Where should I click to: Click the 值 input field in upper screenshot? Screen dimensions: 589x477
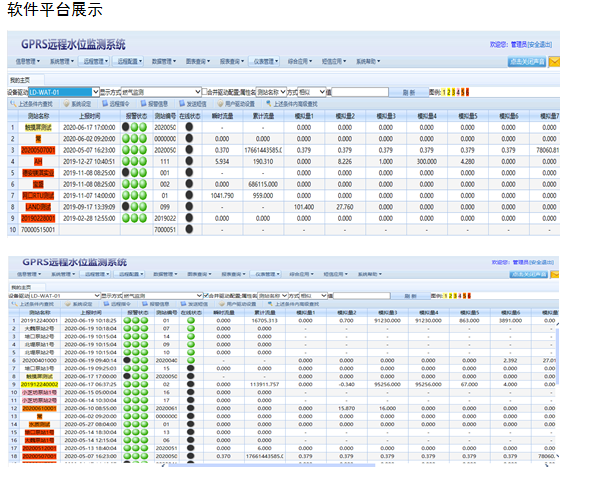pos(360,92)
